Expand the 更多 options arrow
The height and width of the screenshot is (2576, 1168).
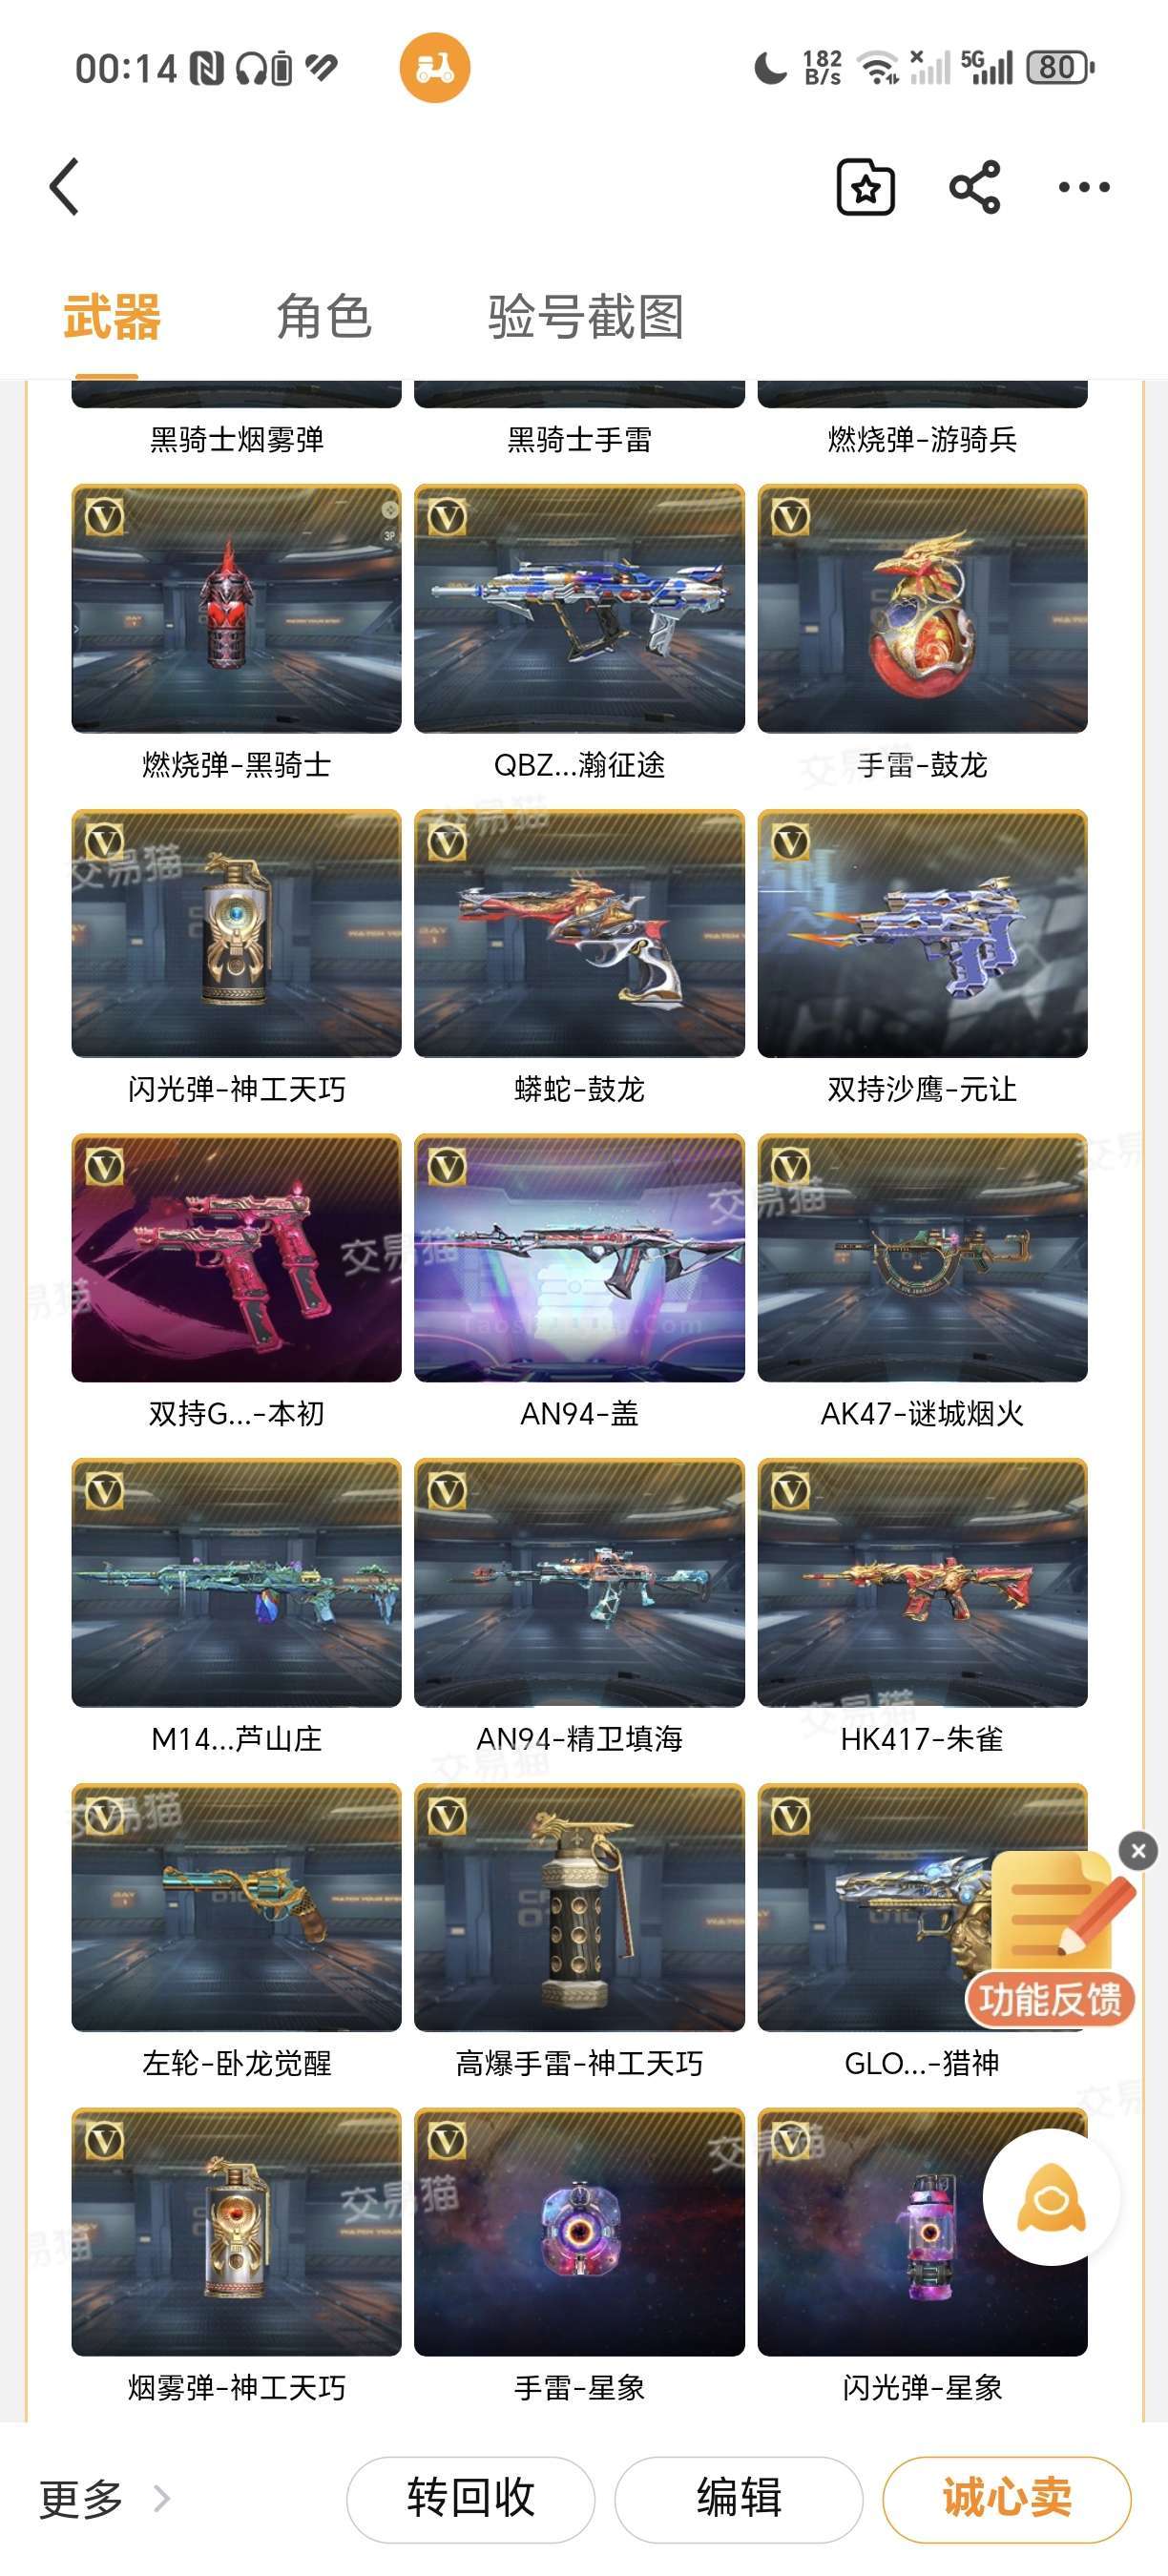(x=161, y=2499)
